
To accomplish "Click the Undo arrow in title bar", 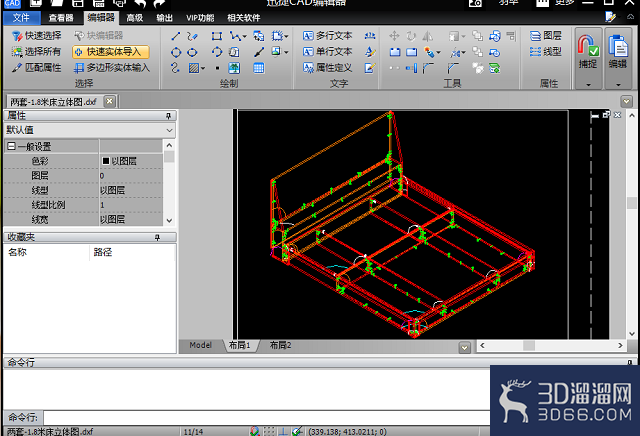I will point(140,3).
